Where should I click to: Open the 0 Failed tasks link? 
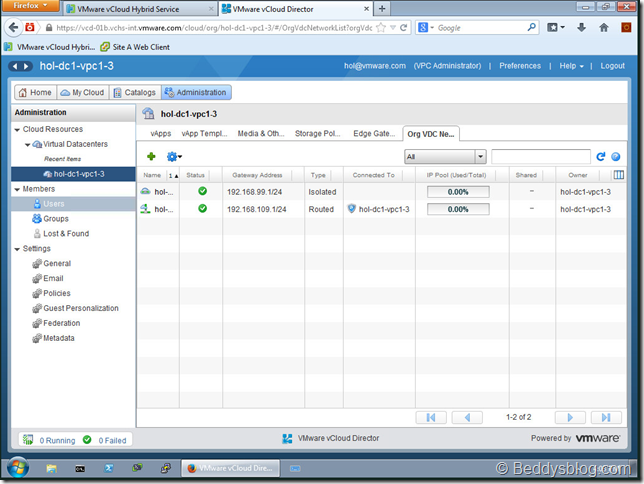112,440
